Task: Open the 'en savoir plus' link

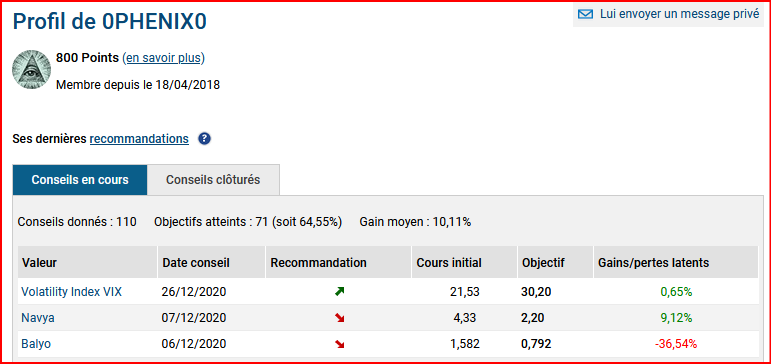Action: point(163,58)
